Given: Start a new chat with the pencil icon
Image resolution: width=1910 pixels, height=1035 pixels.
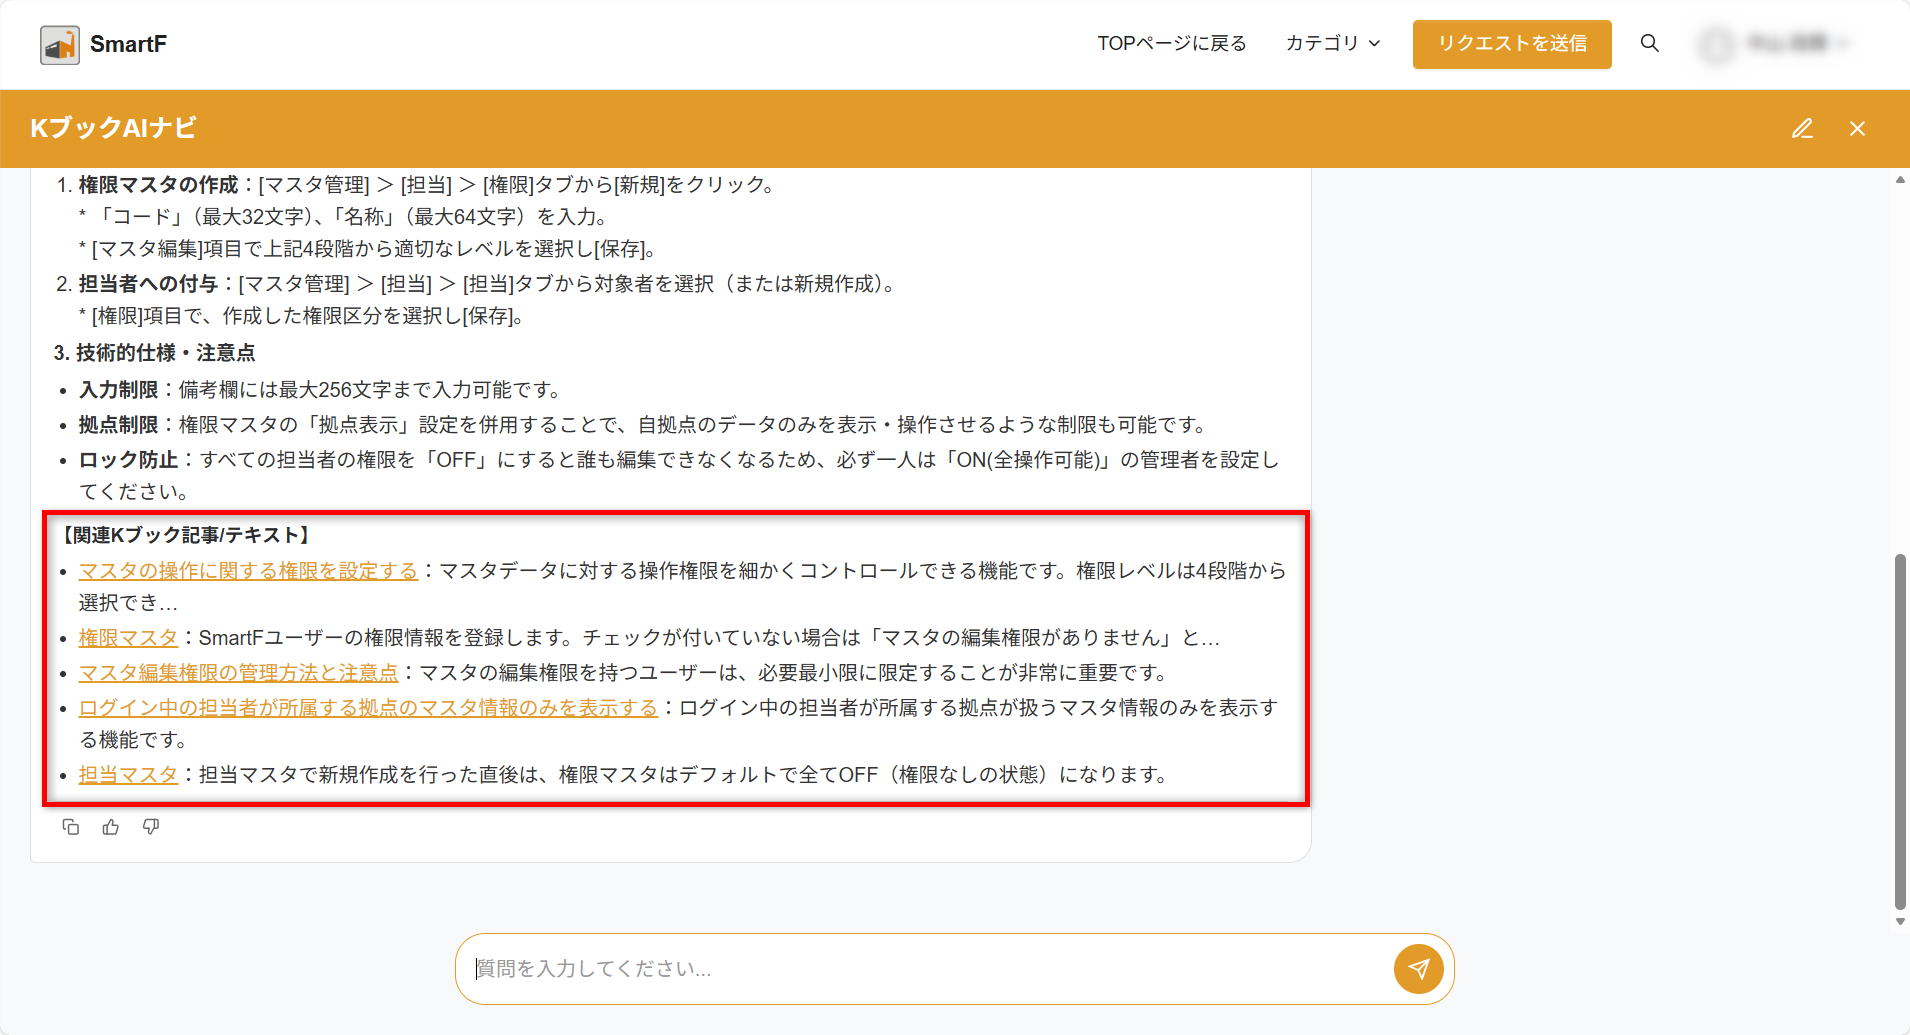Looking at the screenshot, I should (x=1802, y=129).
